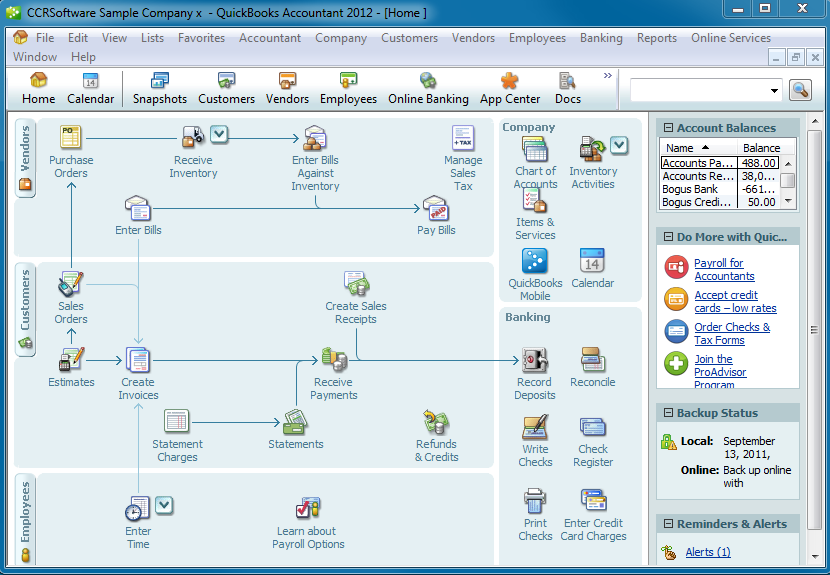Click Write Checks icon

point(535,427)
